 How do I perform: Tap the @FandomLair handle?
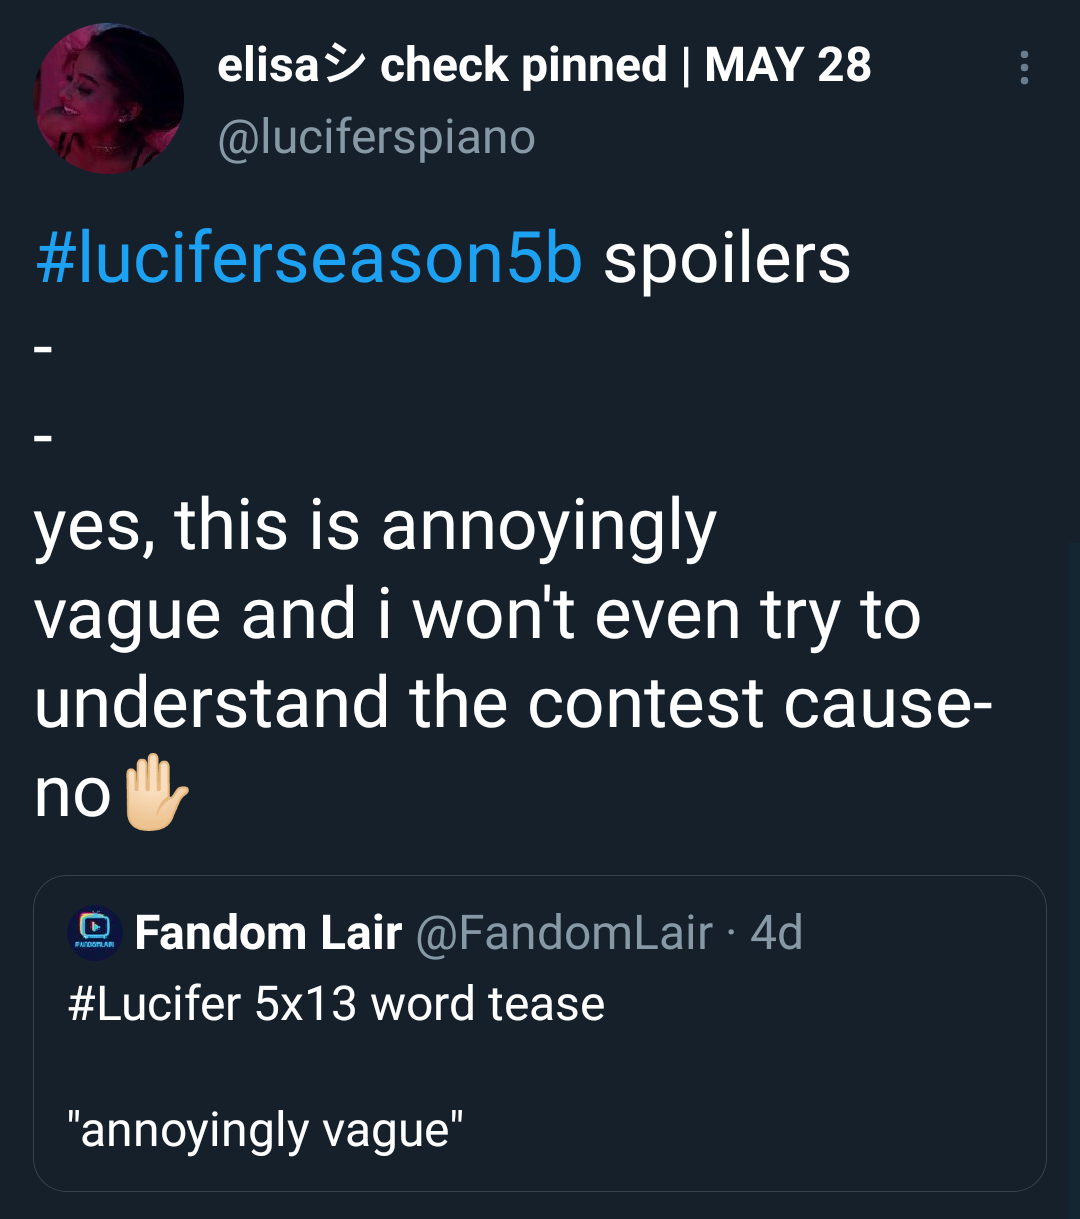click(563, 933)
